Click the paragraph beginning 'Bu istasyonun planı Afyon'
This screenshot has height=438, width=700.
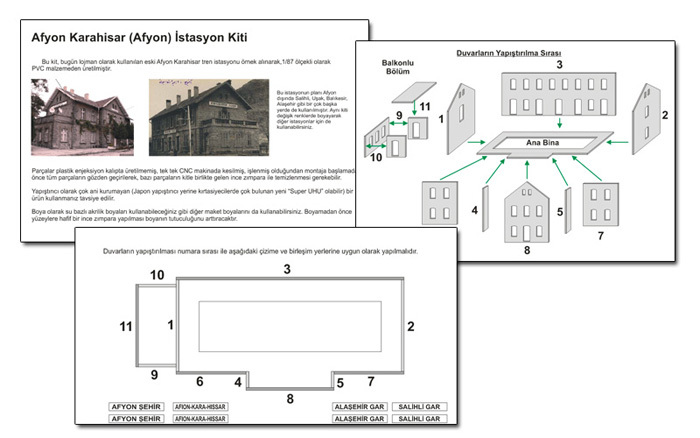coord(311,110)
